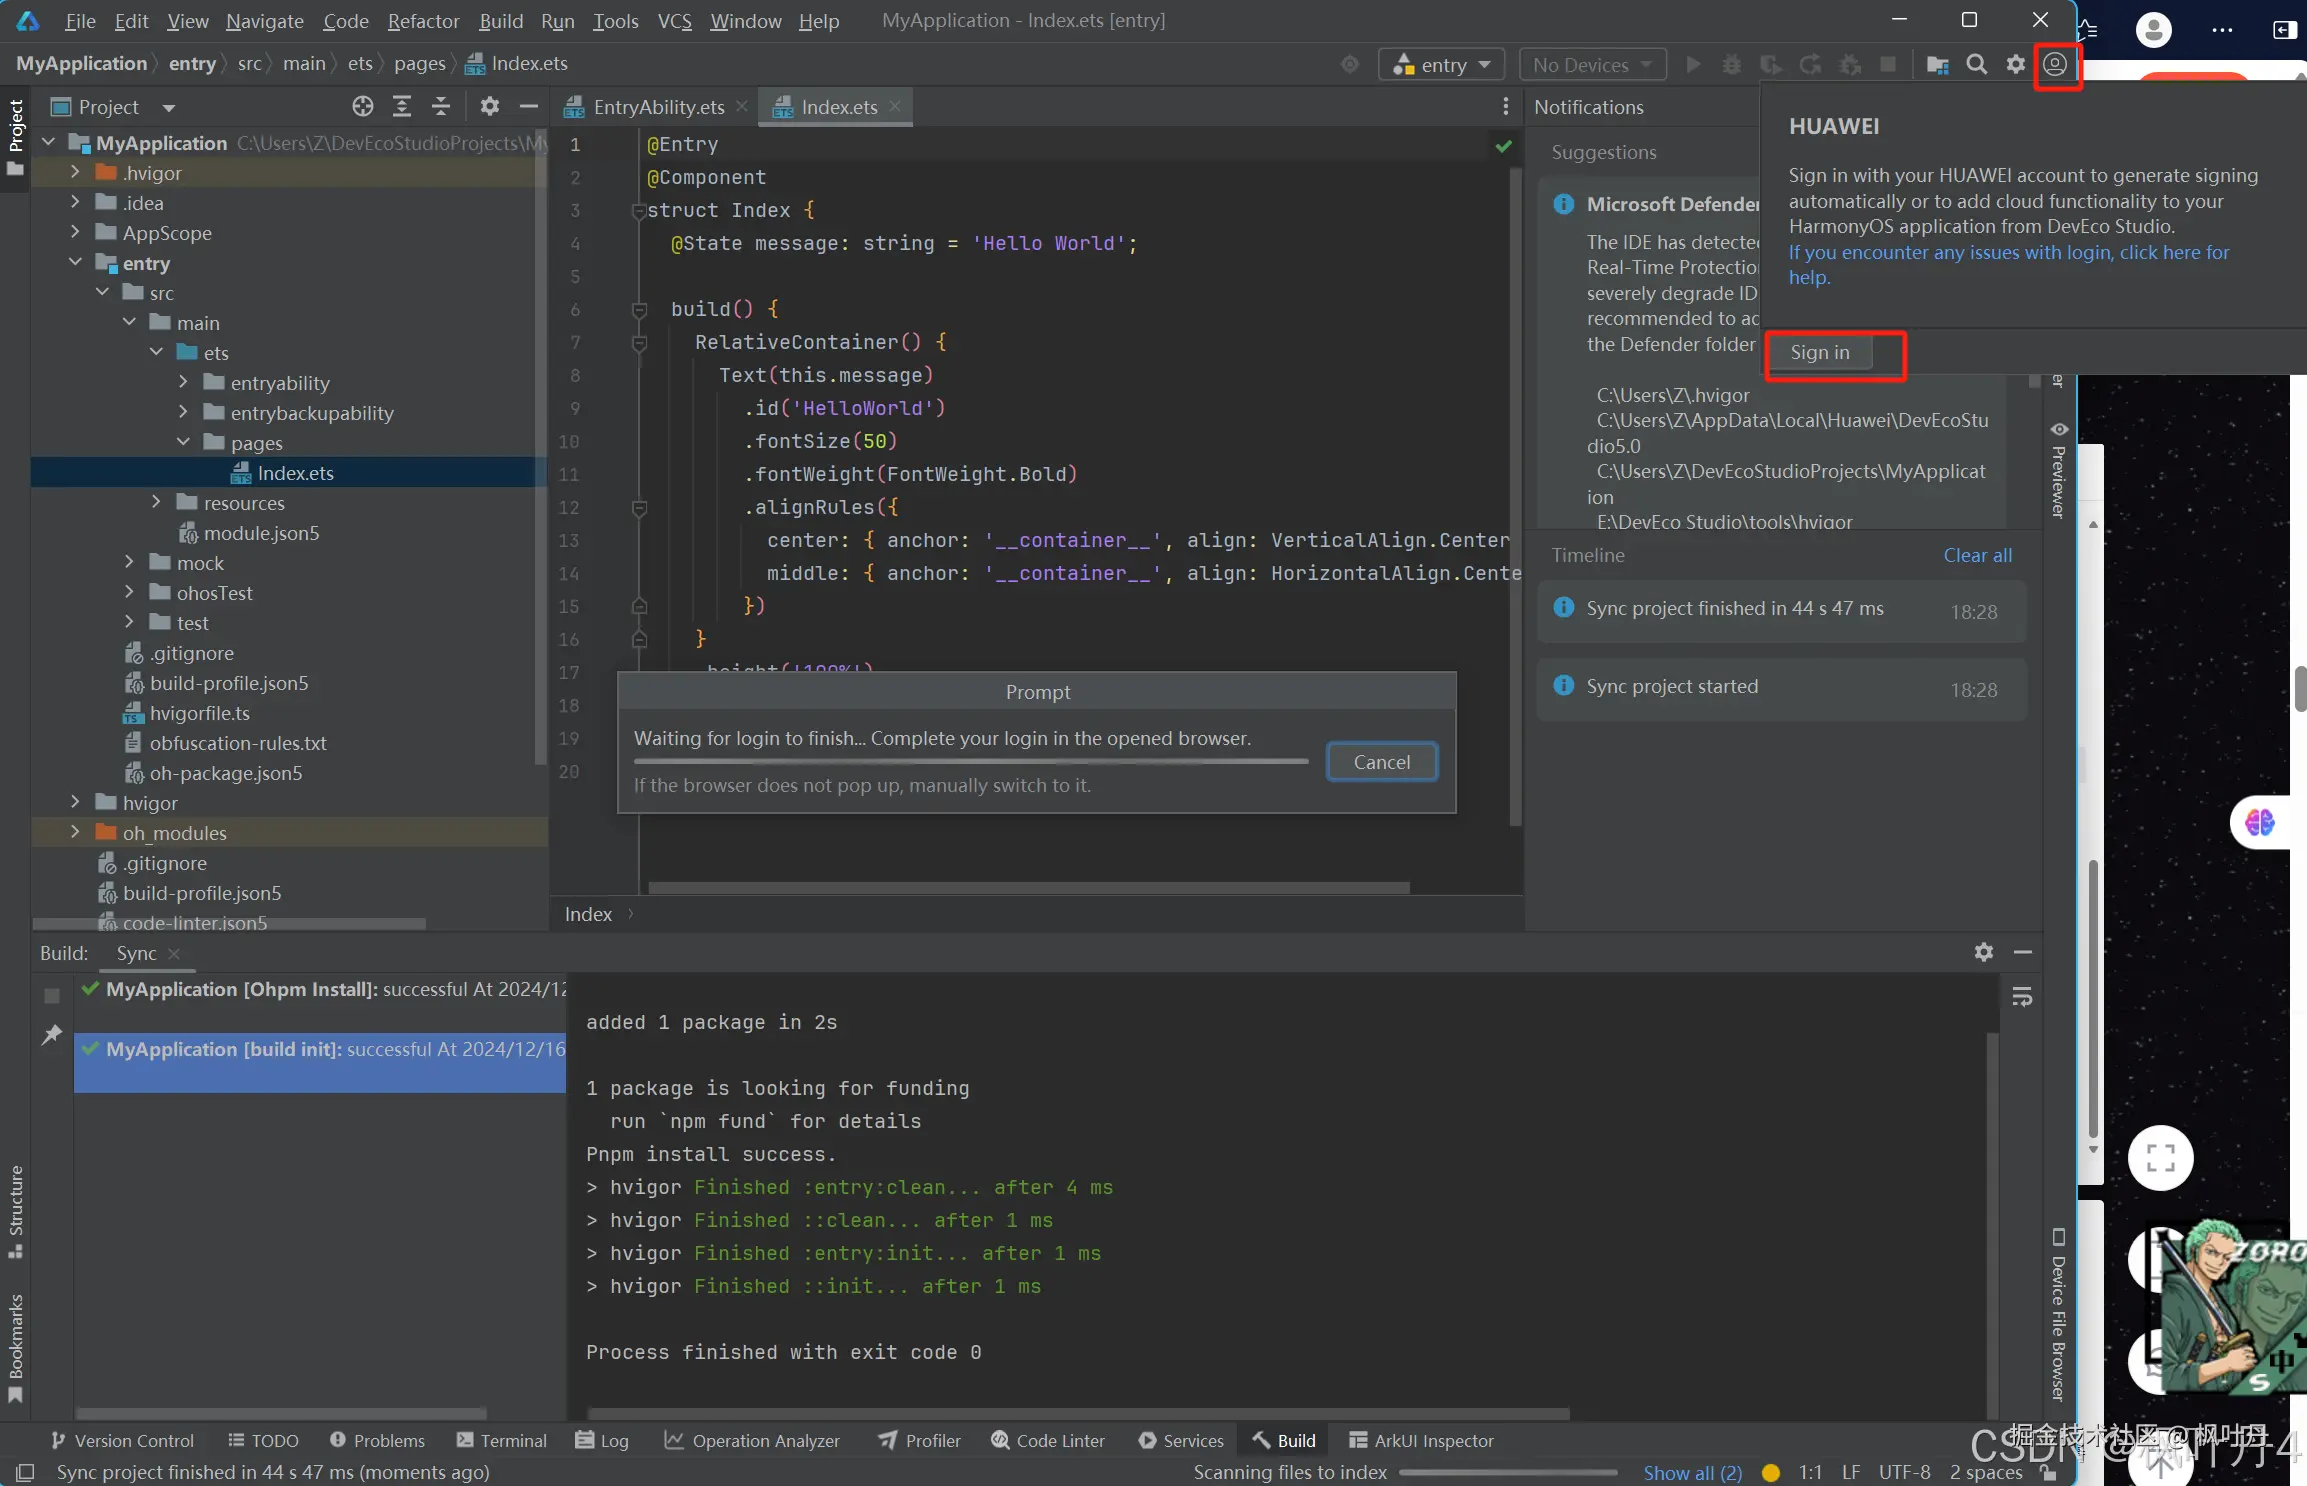
Task: Open the entry run configuration dropdown
Action: [1441, 65]
